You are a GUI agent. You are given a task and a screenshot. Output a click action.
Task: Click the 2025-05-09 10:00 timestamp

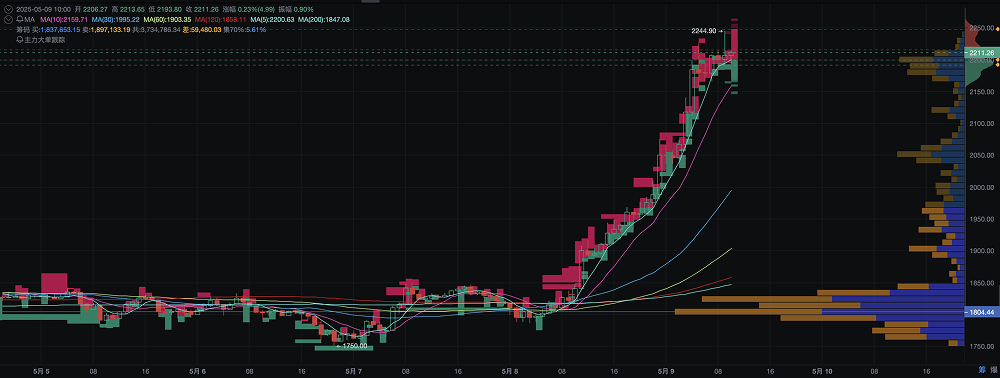[x=43, y=10]
